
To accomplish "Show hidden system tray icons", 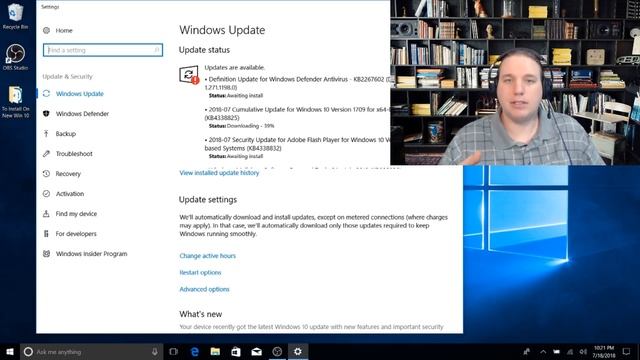I will [x=543, y=351].
